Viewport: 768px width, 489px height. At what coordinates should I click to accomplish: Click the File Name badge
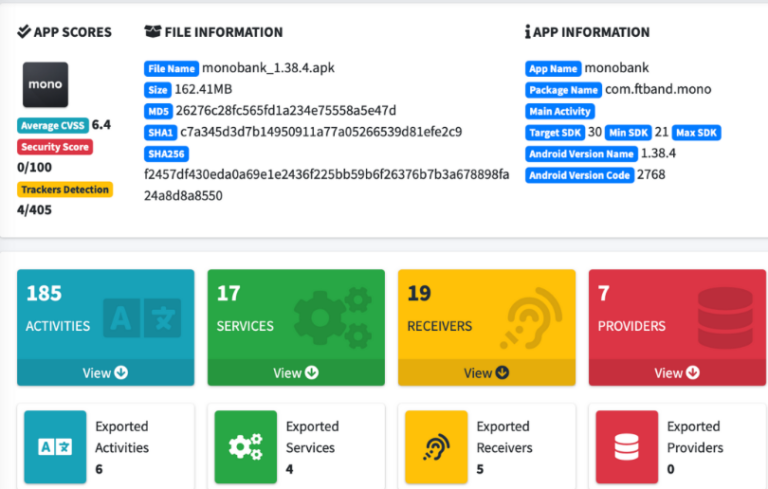pyautogui.click(x=171, y=69)
